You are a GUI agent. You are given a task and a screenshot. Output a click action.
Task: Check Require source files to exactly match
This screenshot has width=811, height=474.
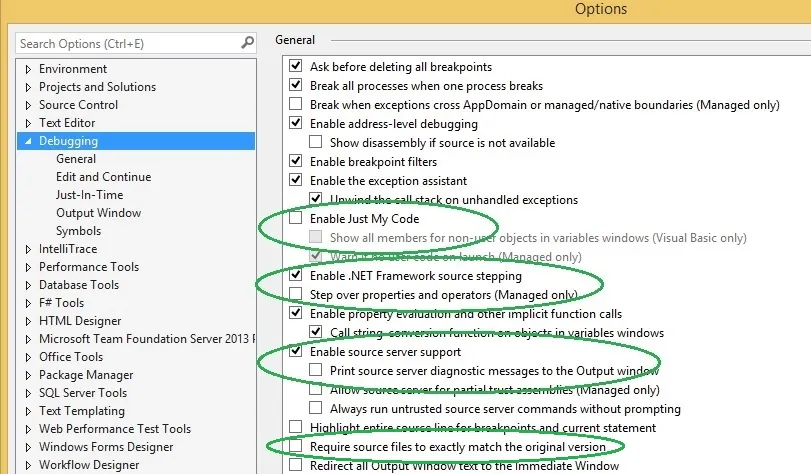pyautogui.click(x=296, y=447)
